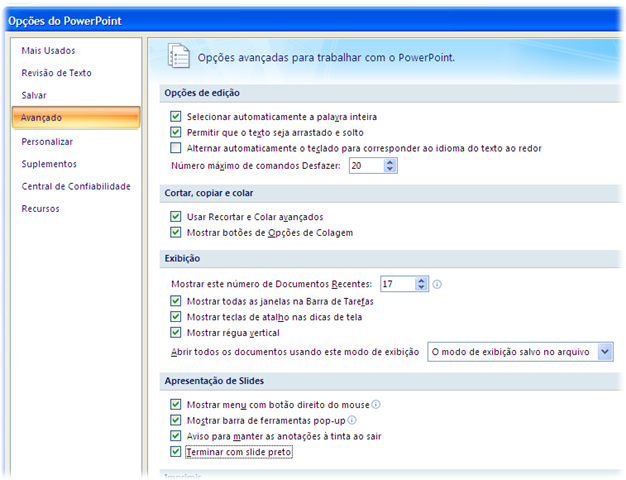Screen dimensions: 626x480
Task: Toggle Mostrar menu com botão direito
Action: coord(176,405)
